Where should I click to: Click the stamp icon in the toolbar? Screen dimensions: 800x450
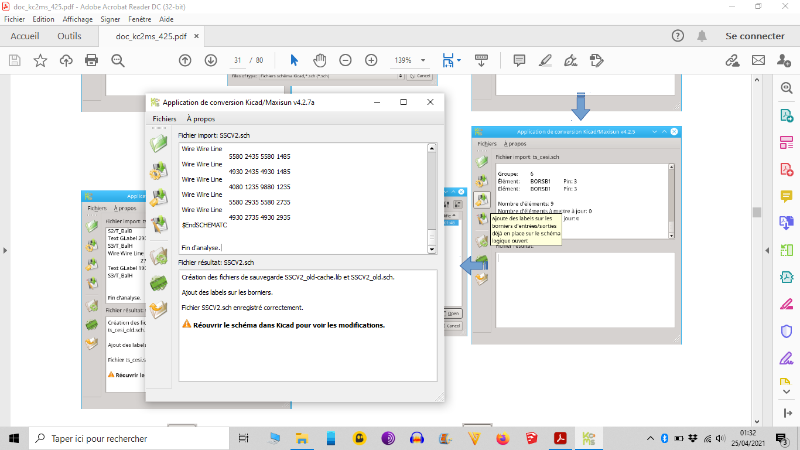coord(596,60)
